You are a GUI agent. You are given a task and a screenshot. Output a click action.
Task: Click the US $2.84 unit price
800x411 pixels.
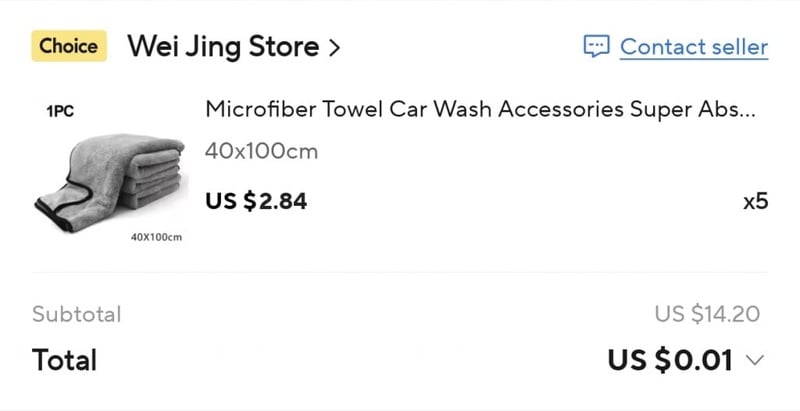pos(256,201)
